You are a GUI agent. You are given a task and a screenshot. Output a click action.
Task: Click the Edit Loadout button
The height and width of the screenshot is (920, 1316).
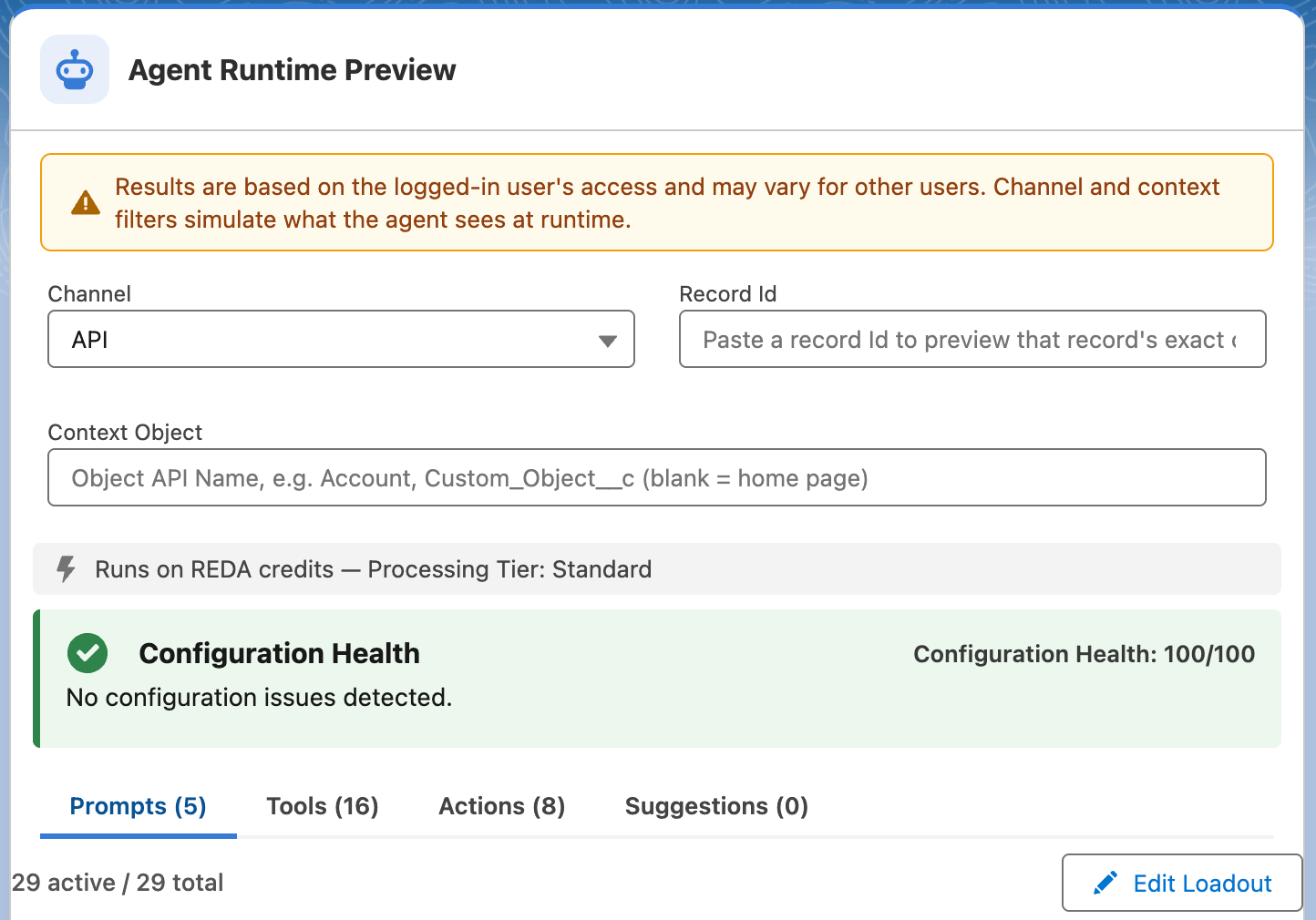[1182, 883]
